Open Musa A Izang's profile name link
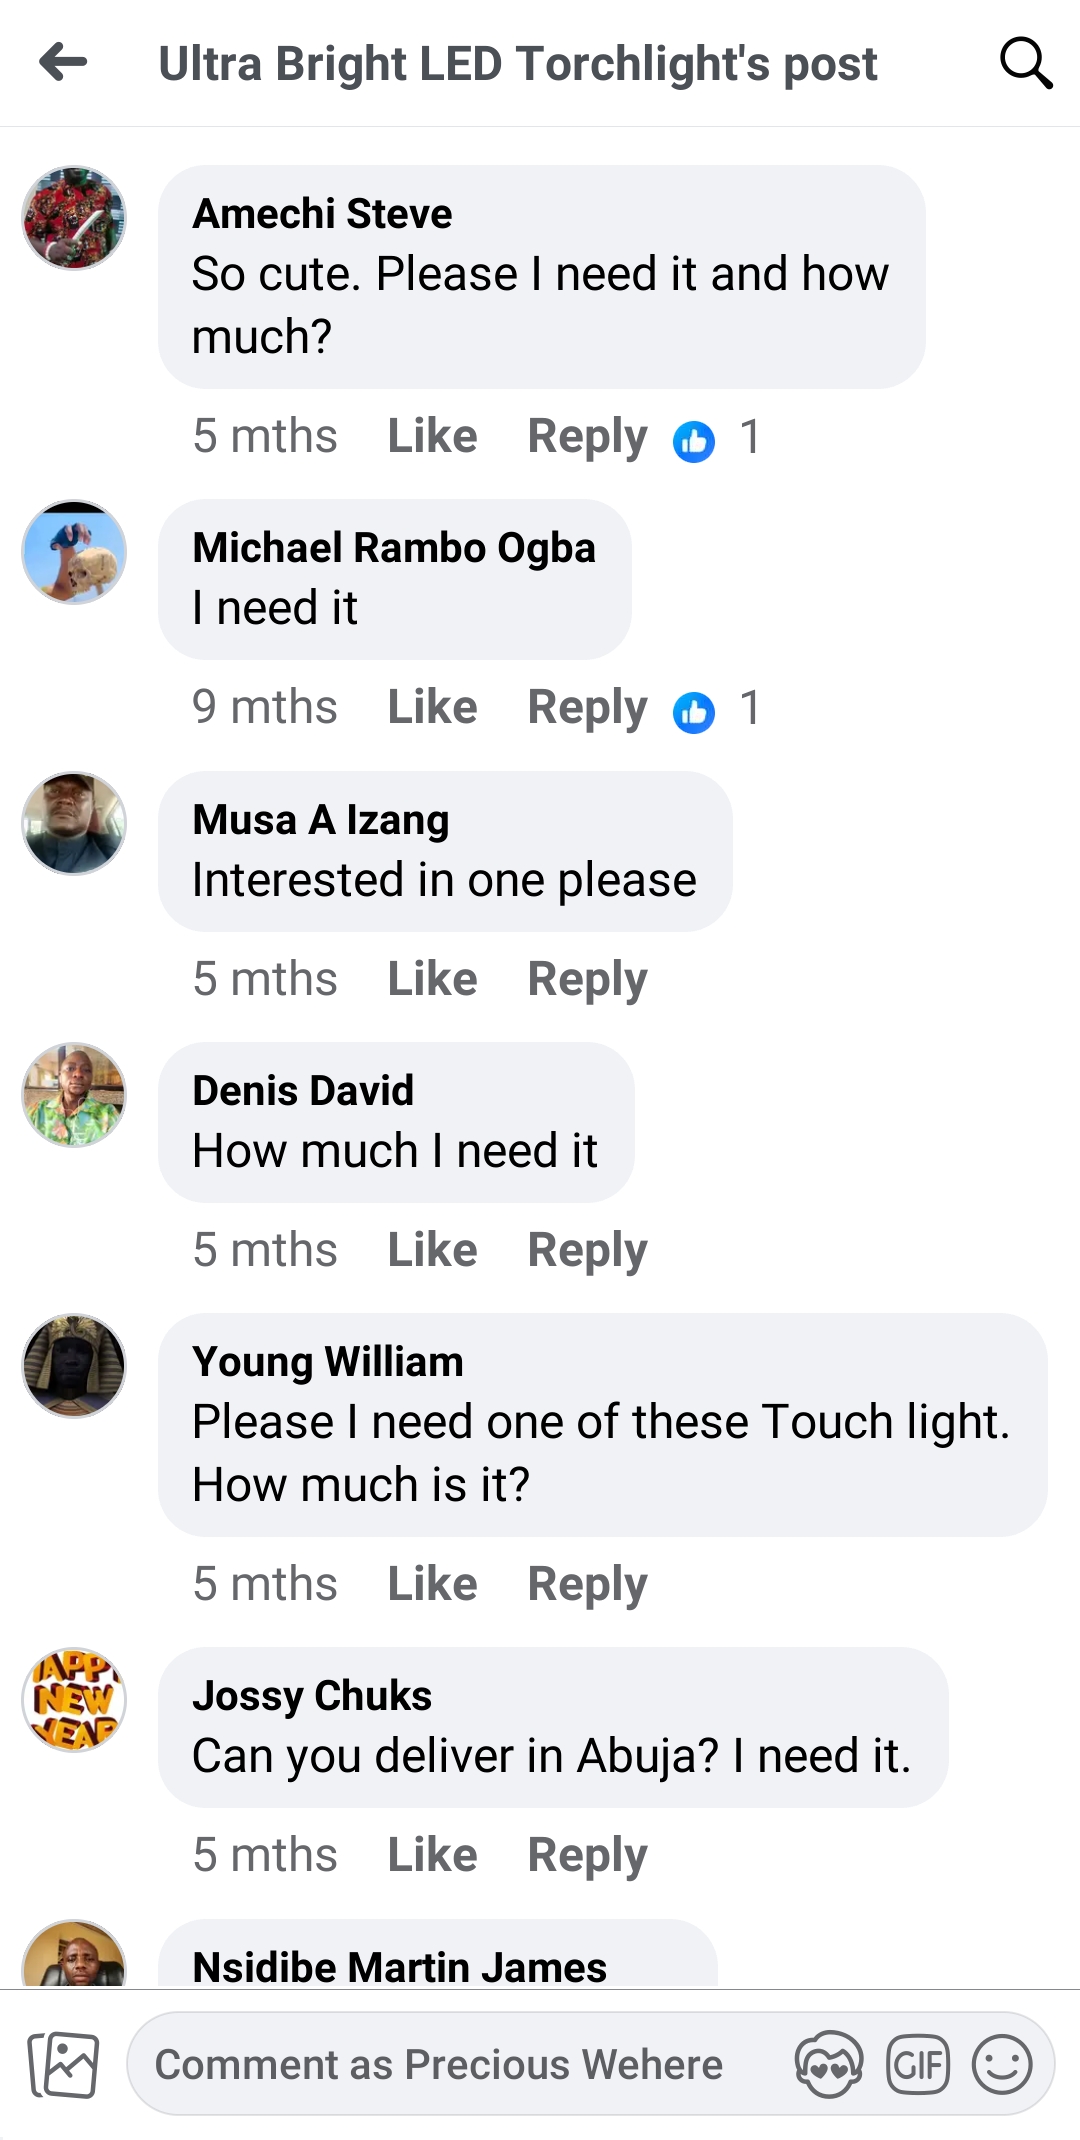 click(321, 820)
